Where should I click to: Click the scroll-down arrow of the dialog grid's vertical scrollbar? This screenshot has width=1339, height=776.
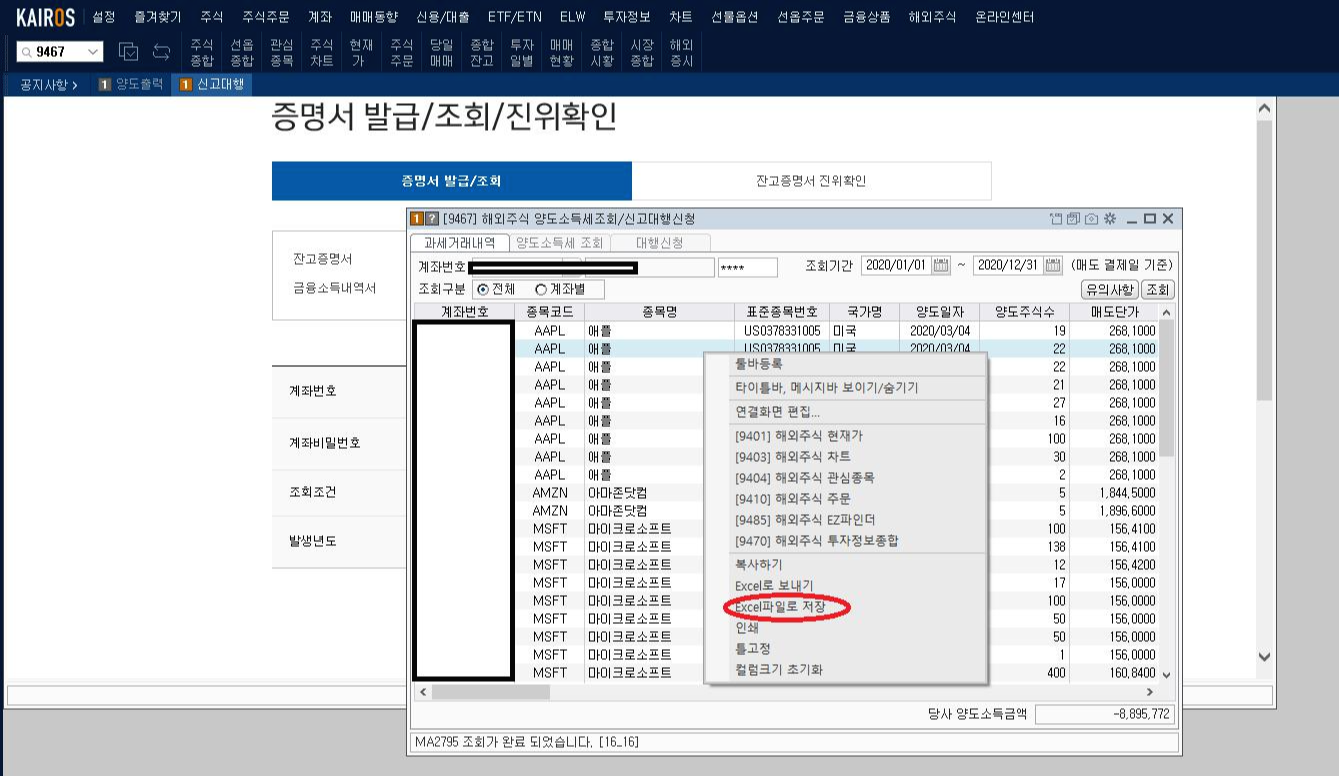[1166, 676]
